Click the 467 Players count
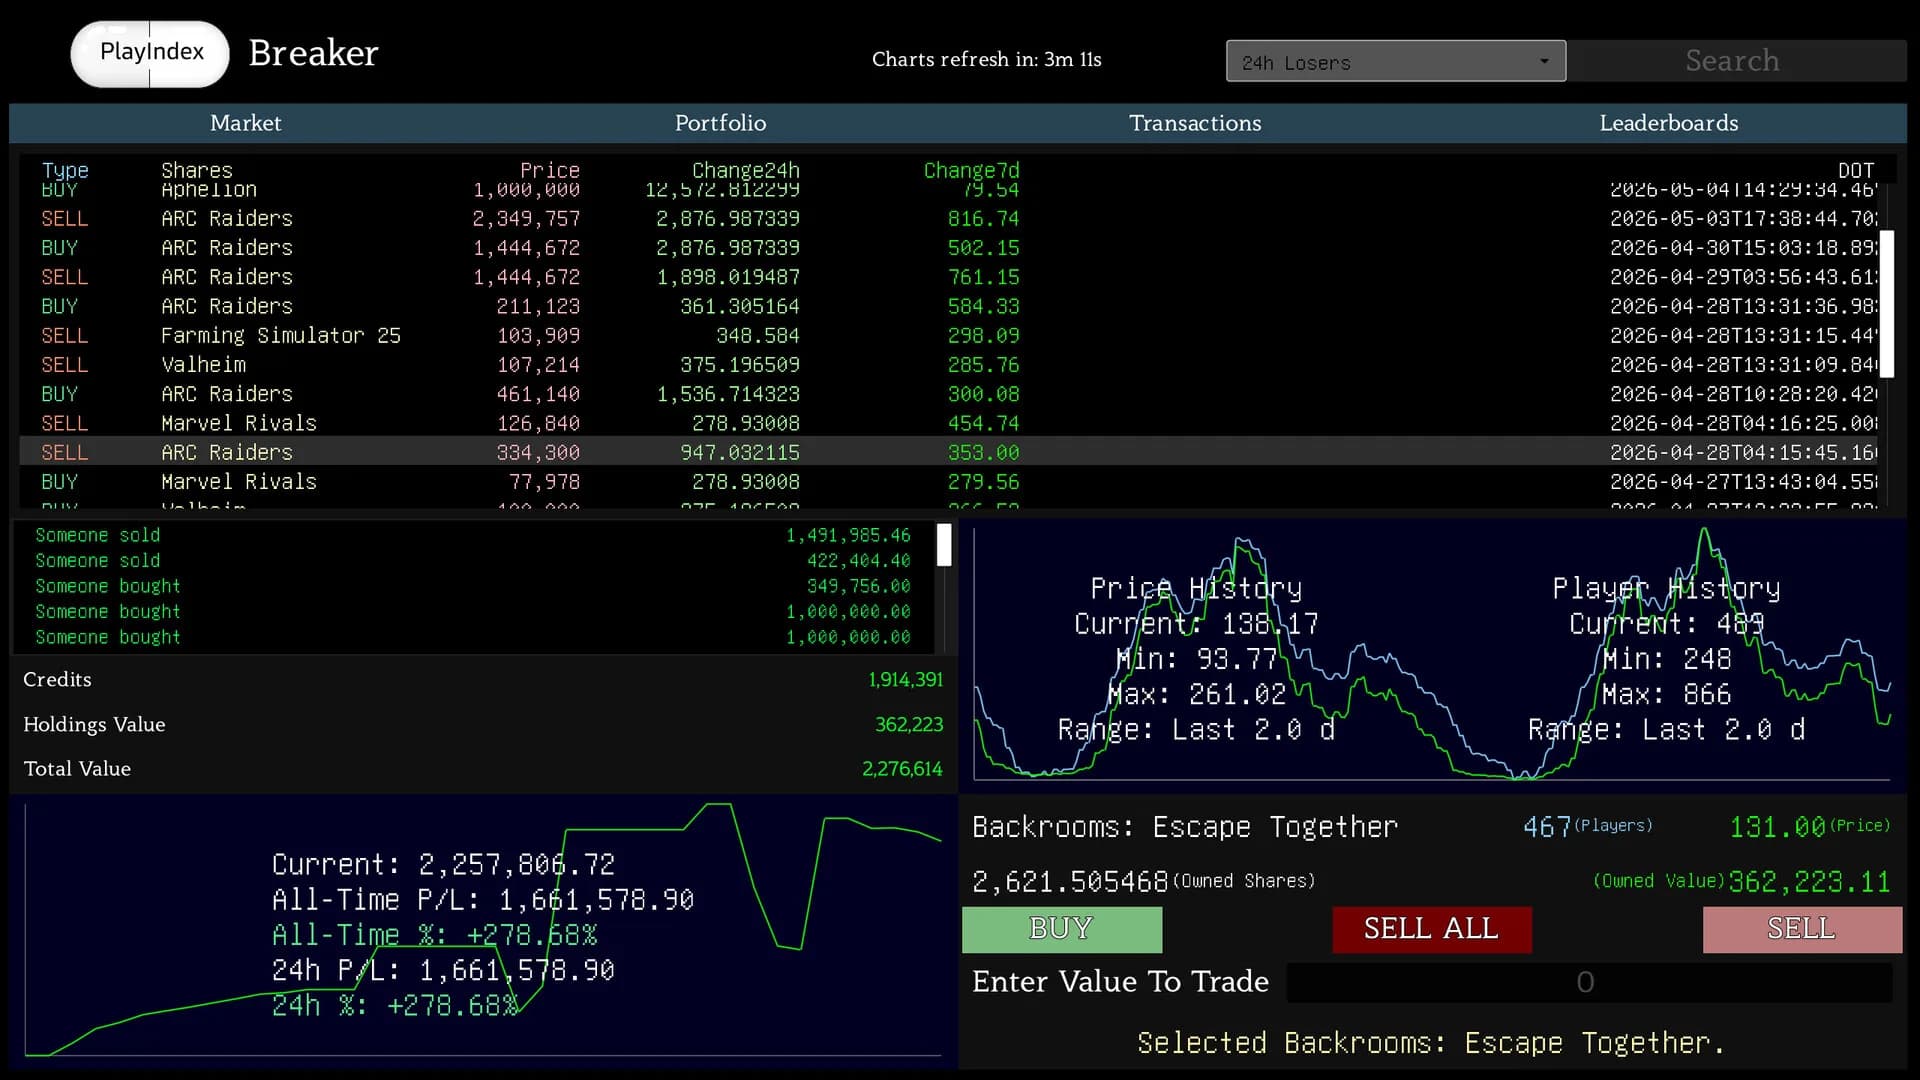This screenshot has width=1920, height=1080. pos(1546,827)
